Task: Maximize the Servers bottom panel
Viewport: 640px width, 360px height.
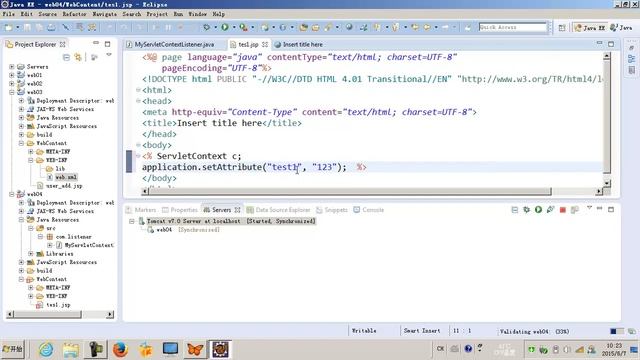Action: (611, 209)
